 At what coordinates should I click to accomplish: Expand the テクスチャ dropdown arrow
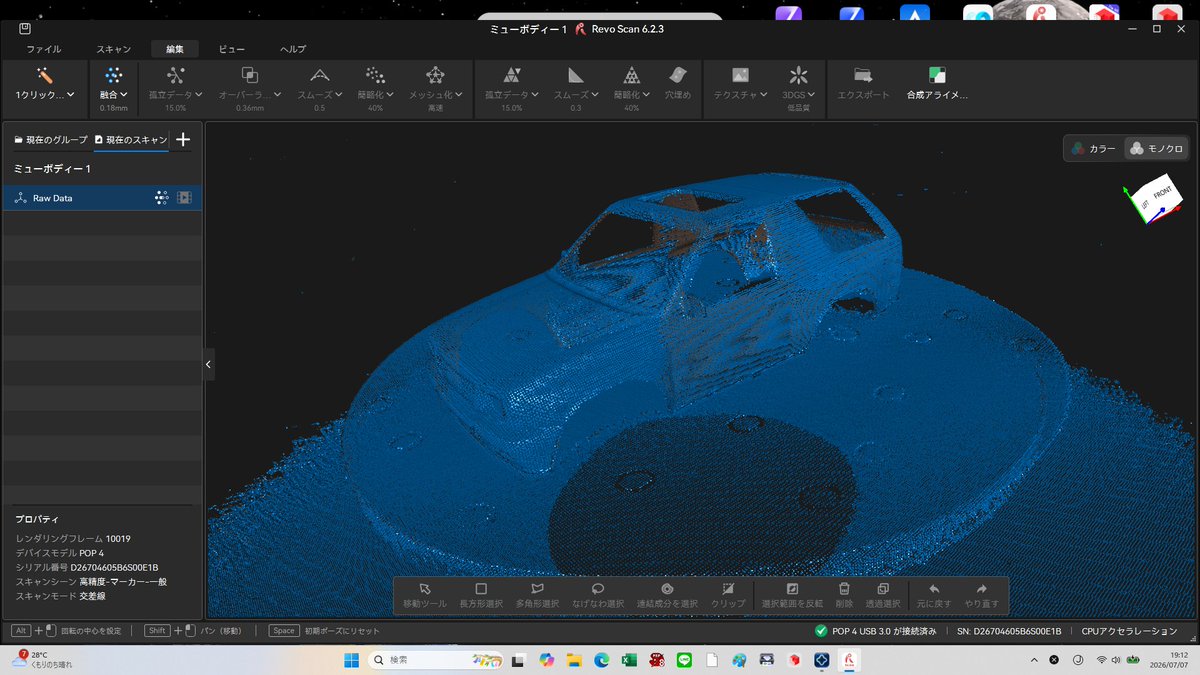coord(765,95)
